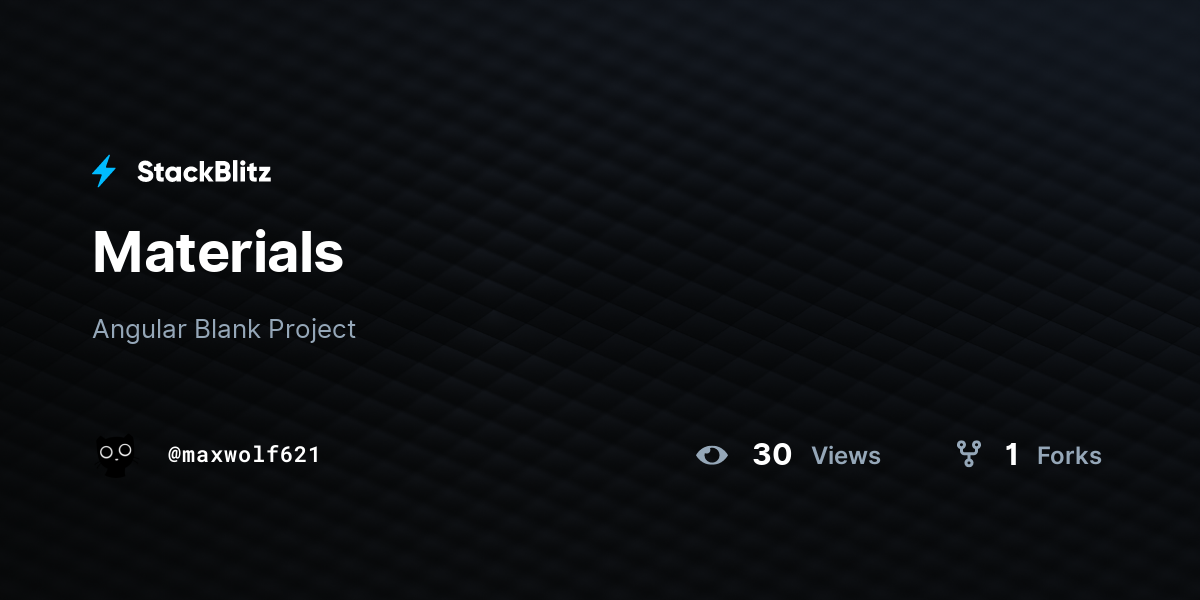Click the Angular Blank Project description

224,329
